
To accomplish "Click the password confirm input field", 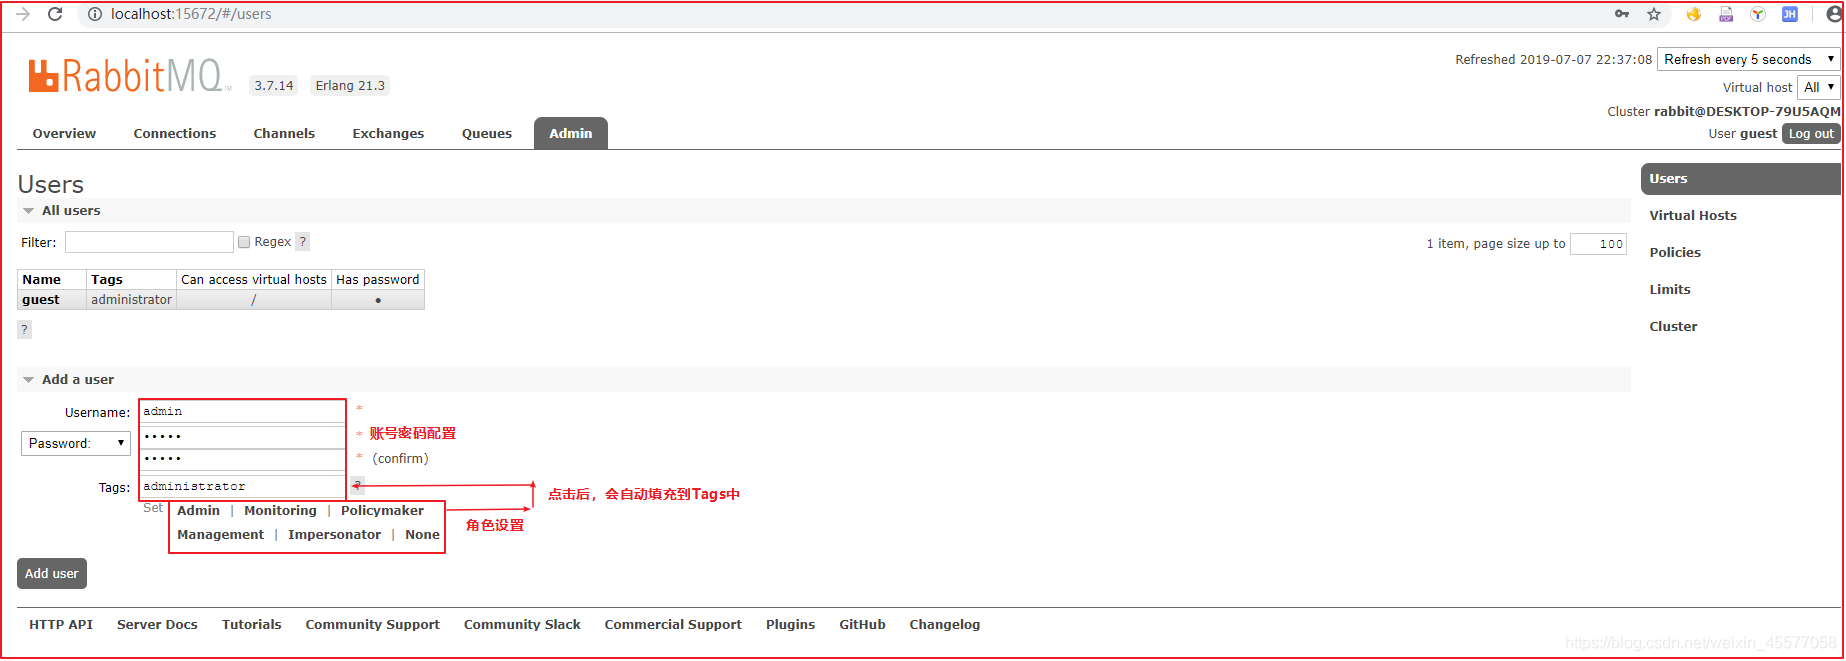I will point(242,458).
